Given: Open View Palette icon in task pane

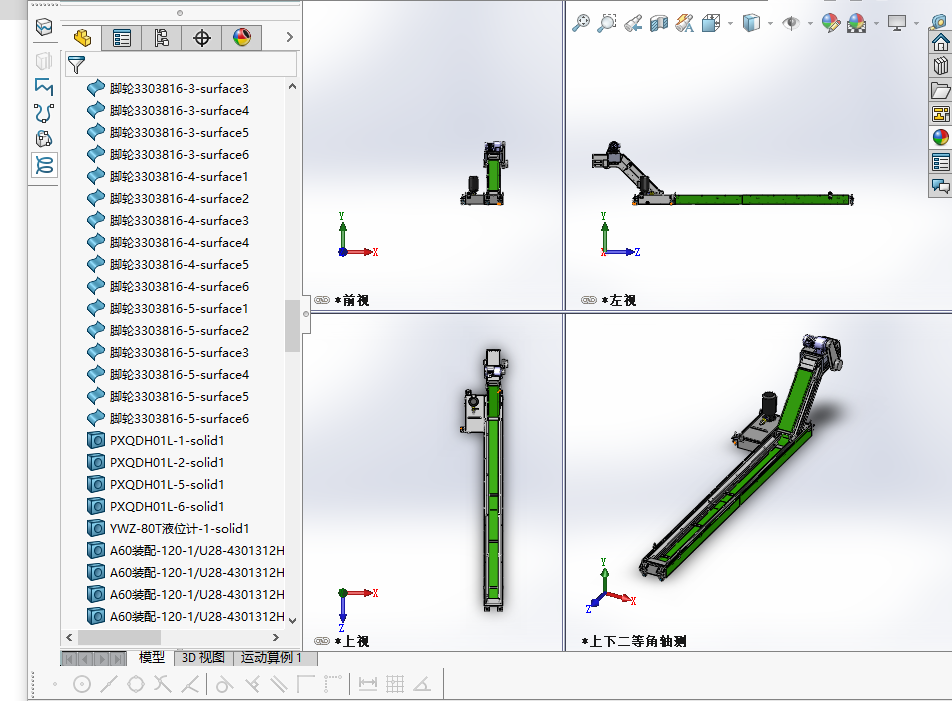Looking at the screenshot, I should (940, 113).
